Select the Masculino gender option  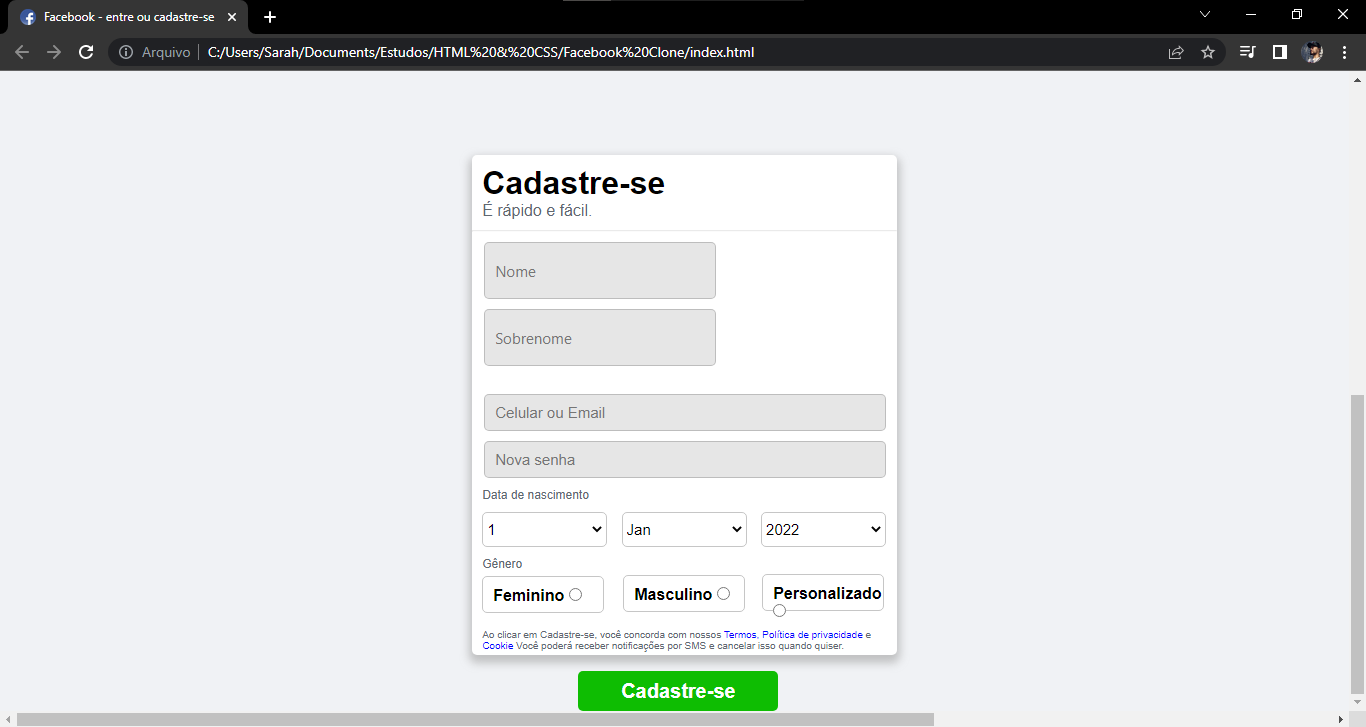click(x=723, y=593)
